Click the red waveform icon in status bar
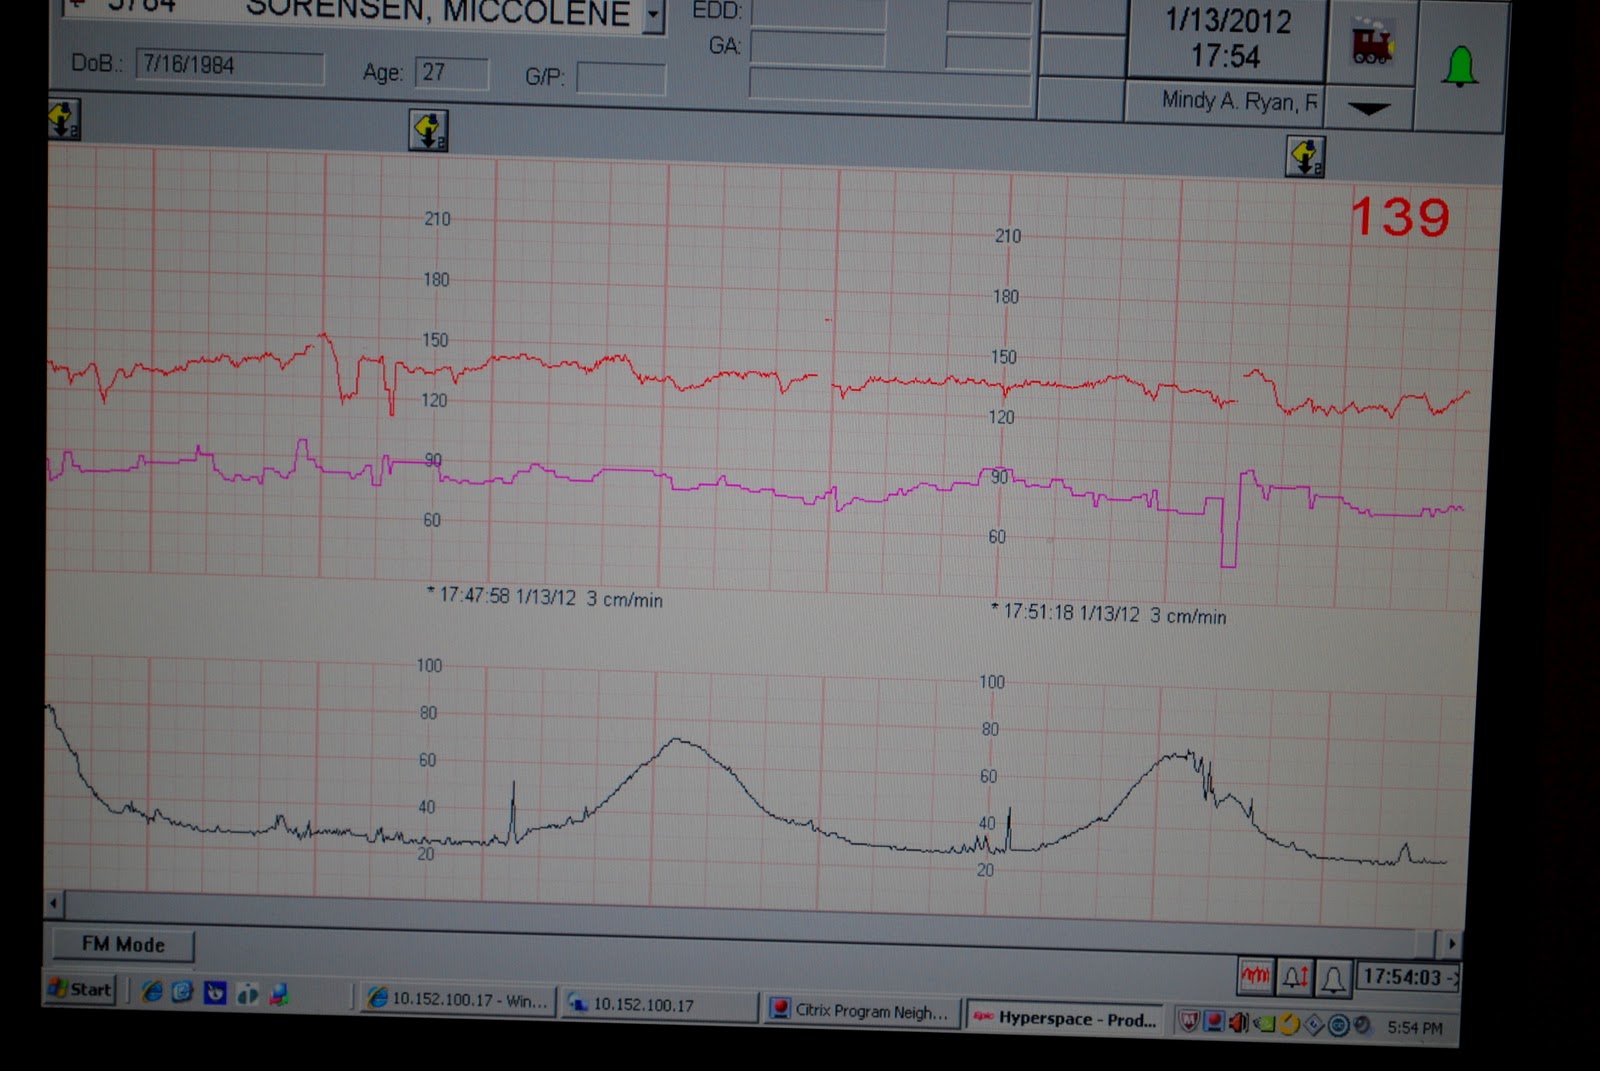 pos(1255,976)
